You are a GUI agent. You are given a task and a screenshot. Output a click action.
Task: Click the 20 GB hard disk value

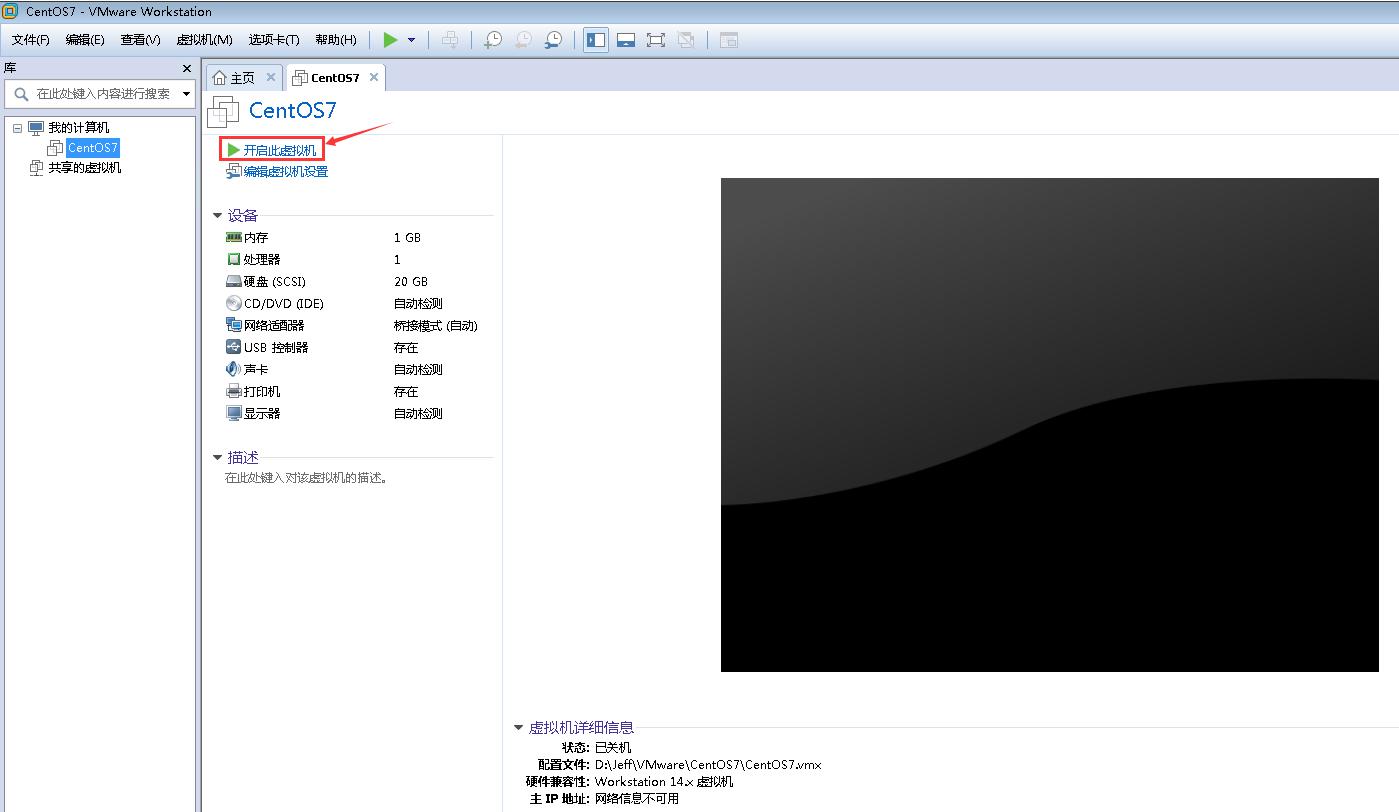(411, 282)
